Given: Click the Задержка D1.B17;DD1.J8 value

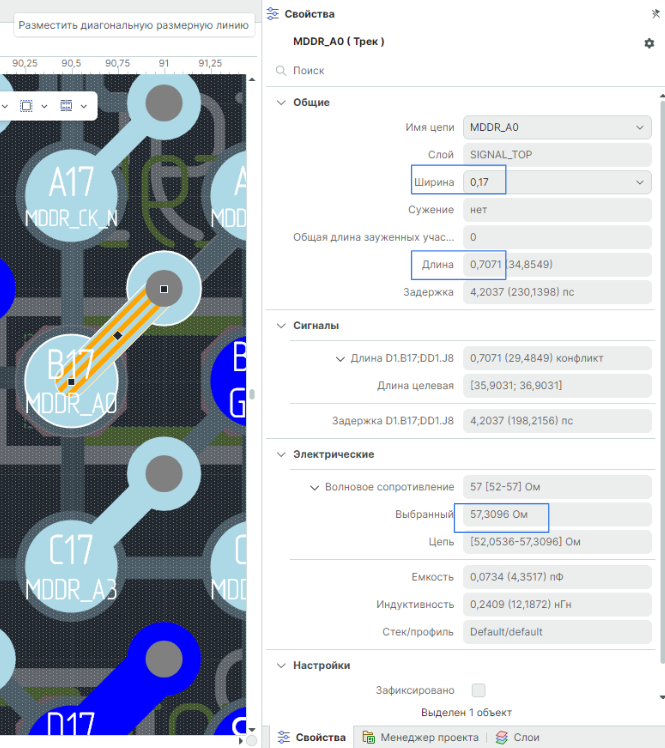Looking at the screenshot, I should pos(557,421).
